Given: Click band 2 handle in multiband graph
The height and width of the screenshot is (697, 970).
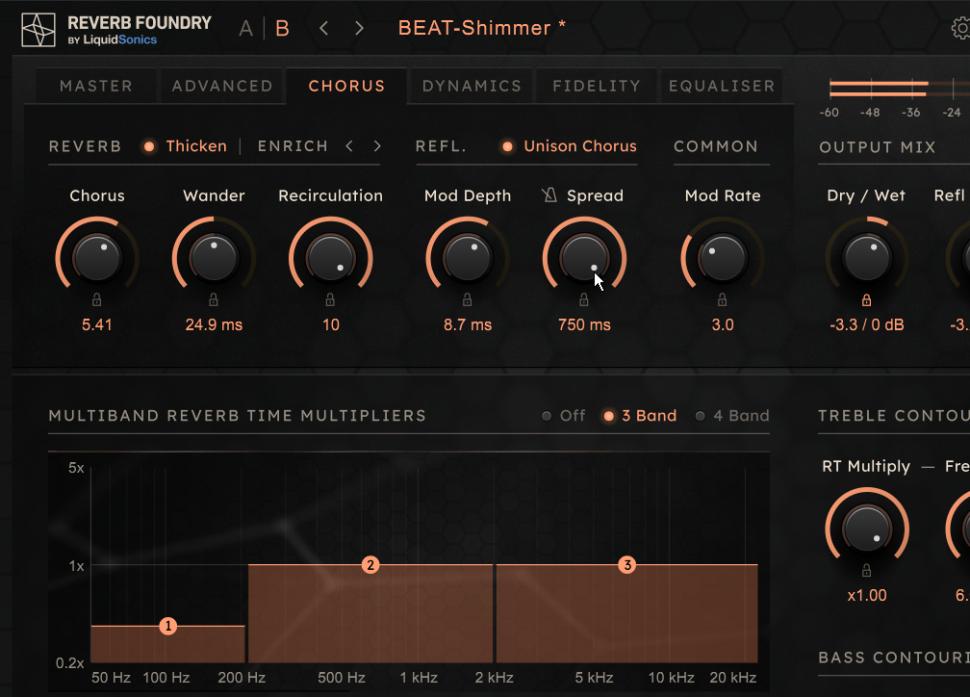Looking at the screenshot, I should [x=370, y=565].
